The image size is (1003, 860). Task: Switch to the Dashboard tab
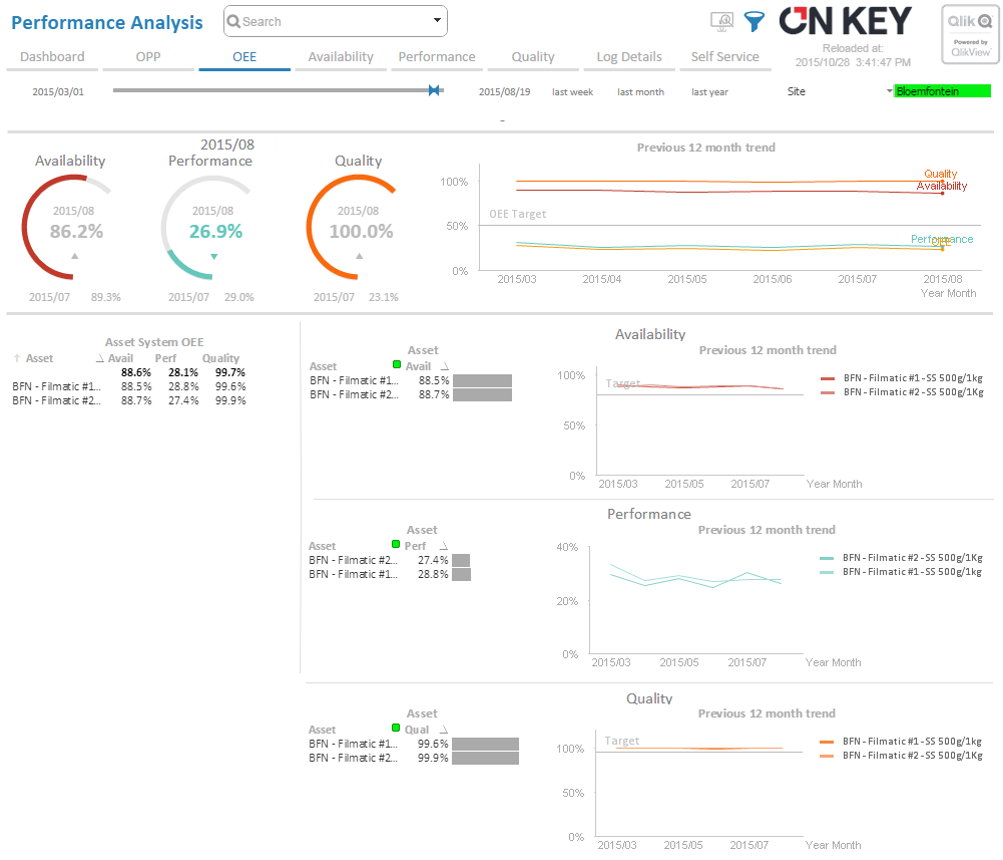52,57
